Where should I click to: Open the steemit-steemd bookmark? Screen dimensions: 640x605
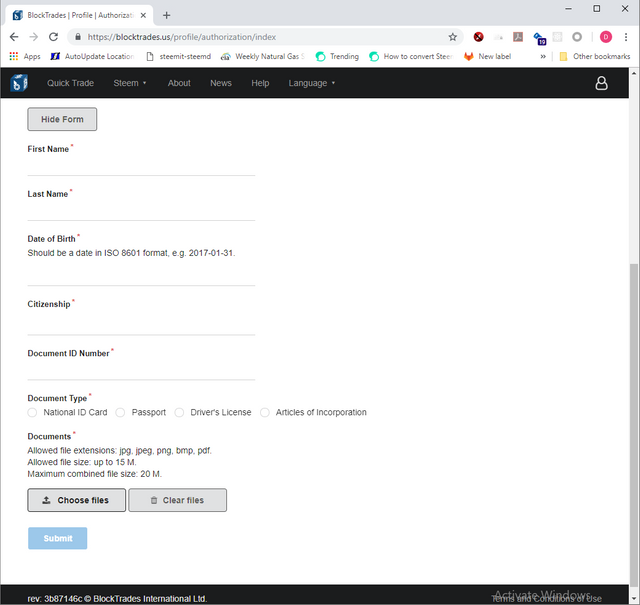click(178, 56)
